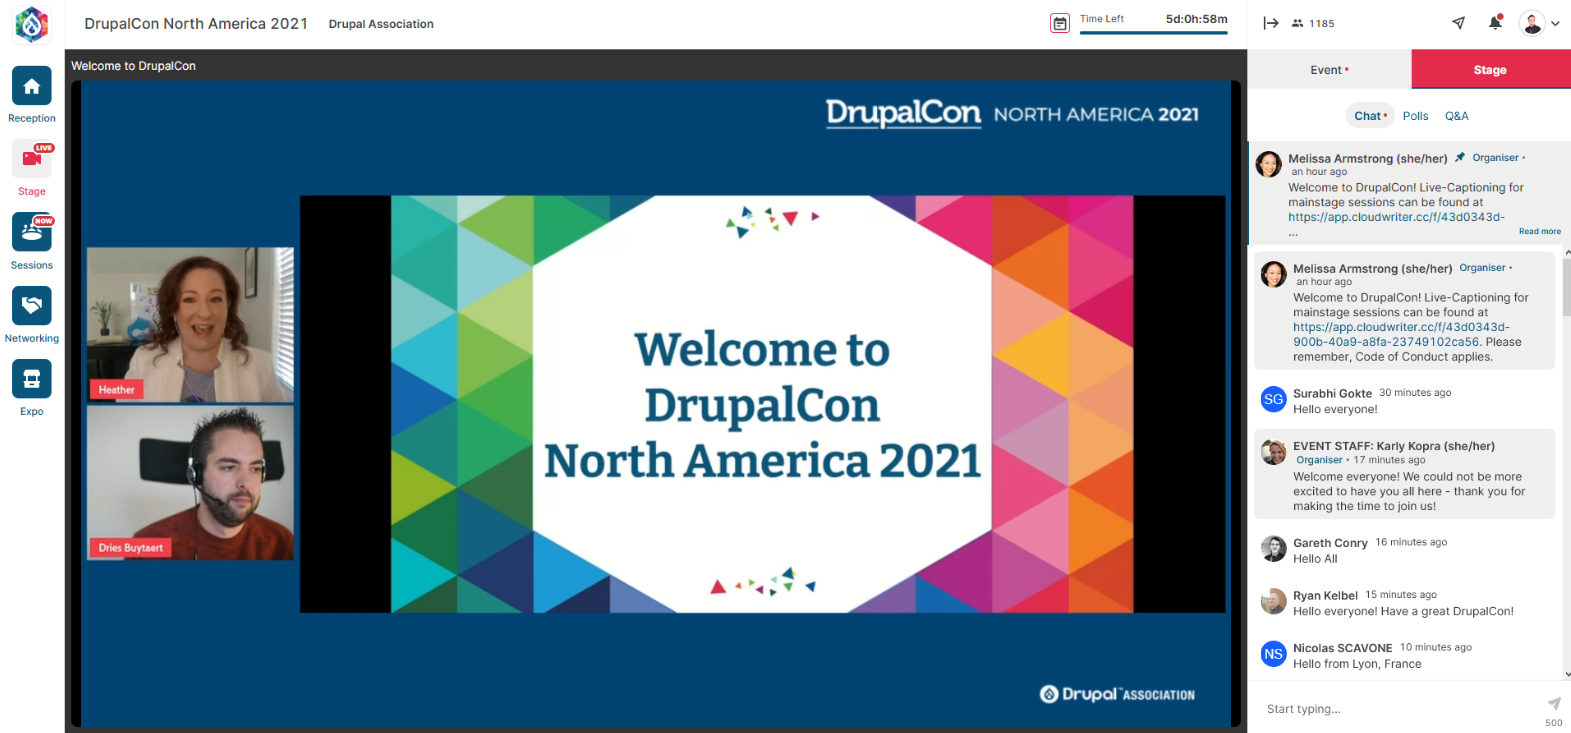Click the Welcome to DrupalCon session title

133,66
